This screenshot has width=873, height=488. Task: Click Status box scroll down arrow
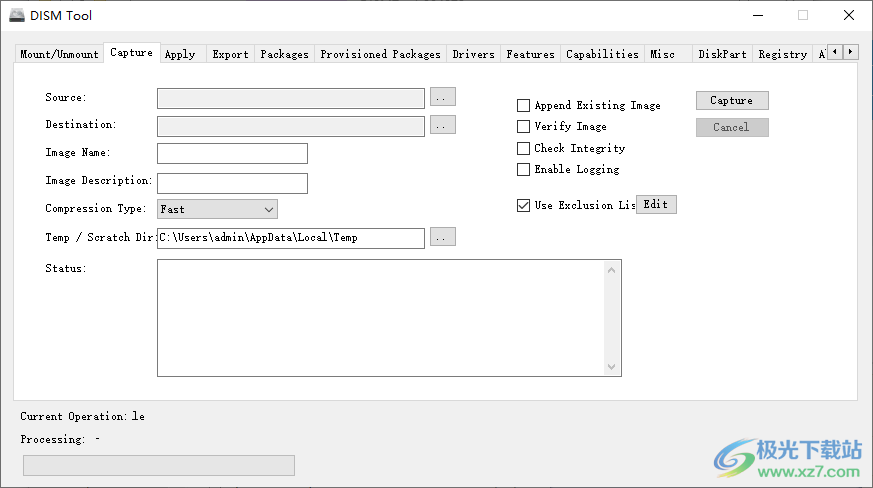coord(611,367)
